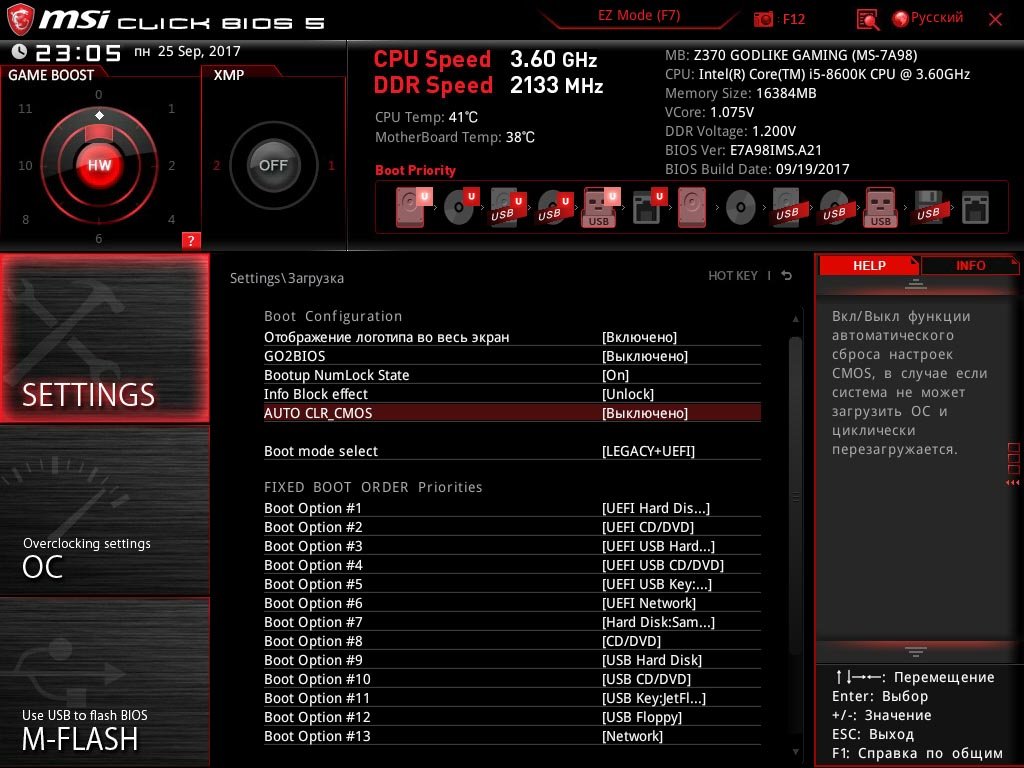Click the triple-arrow icon at right panel edge

[1012, 483]
